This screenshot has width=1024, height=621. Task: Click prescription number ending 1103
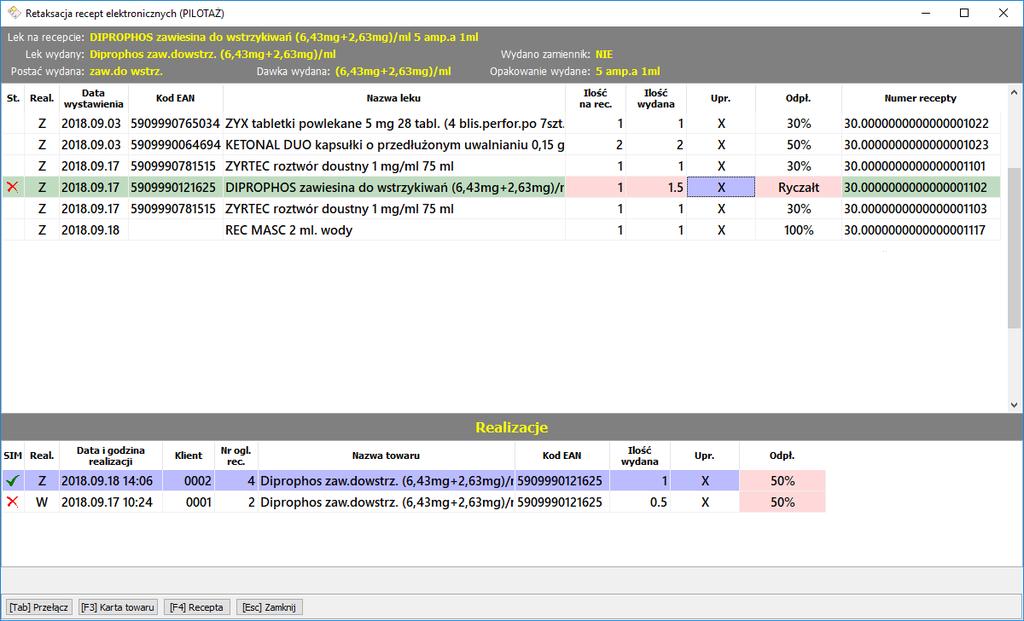tap(916, 209)
